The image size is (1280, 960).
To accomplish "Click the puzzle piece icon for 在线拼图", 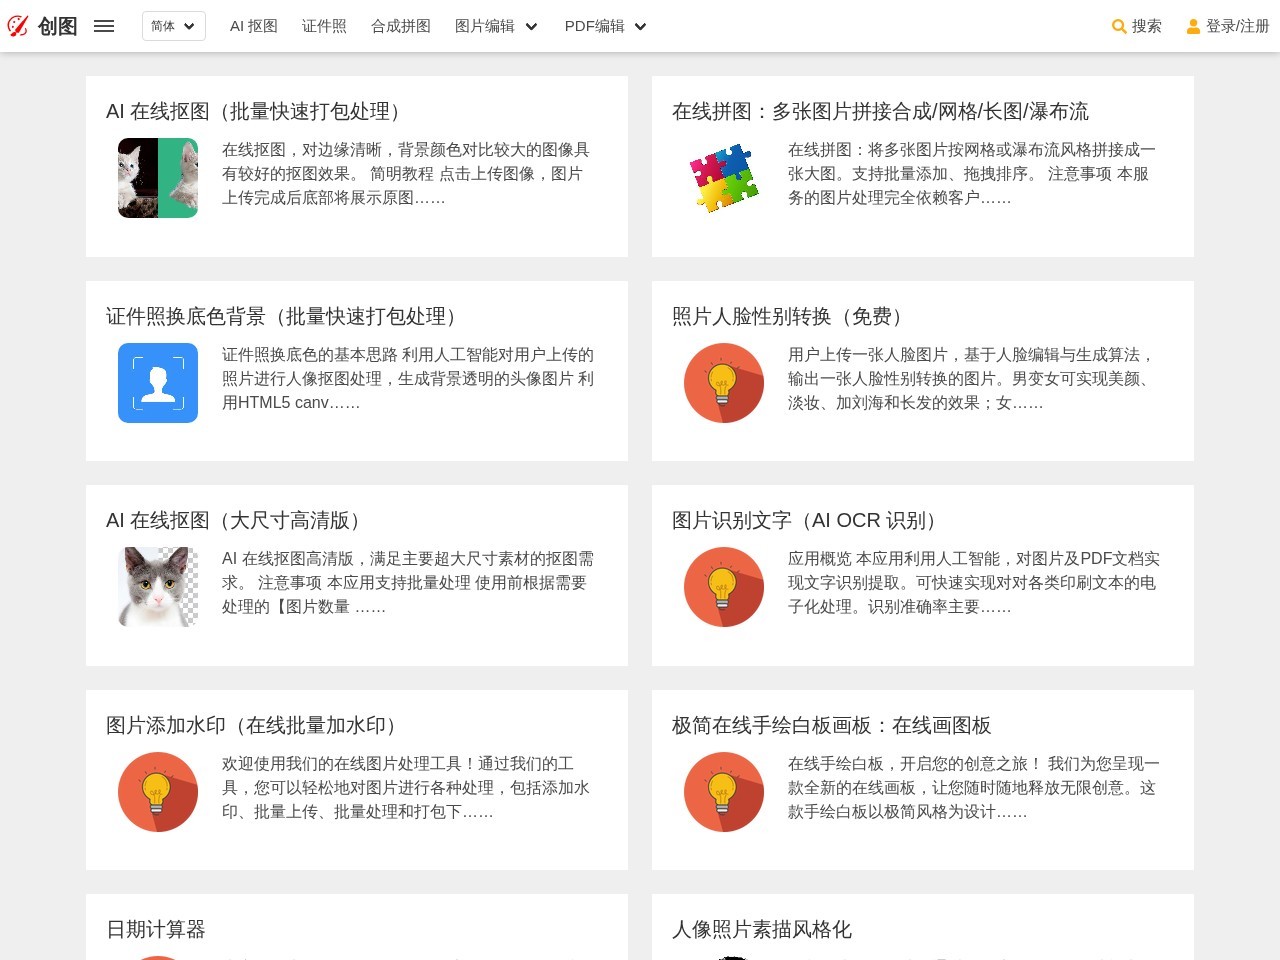I will [x=723, y=178].
